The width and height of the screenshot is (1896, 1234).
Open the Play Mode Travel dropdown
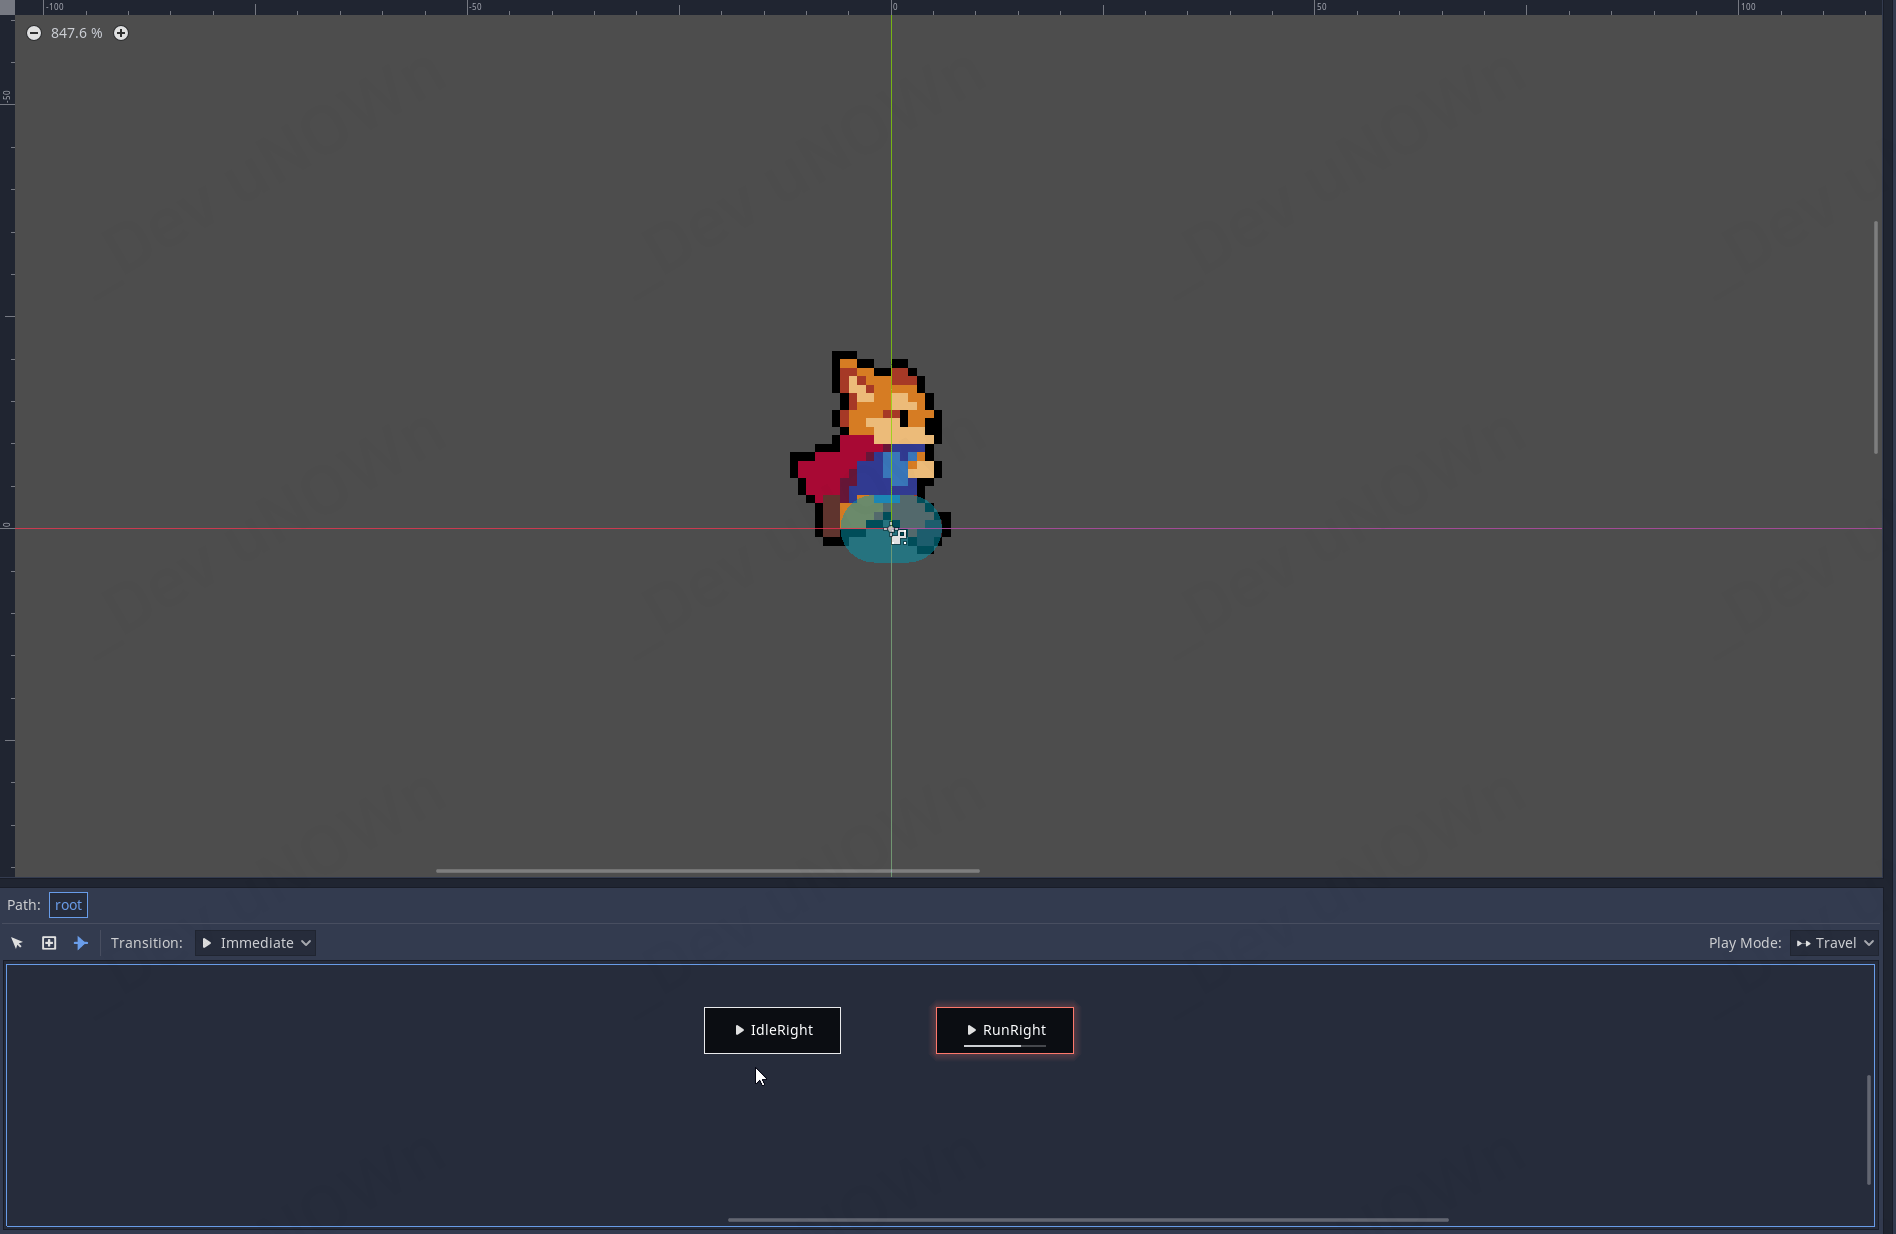pos(1834,943)
